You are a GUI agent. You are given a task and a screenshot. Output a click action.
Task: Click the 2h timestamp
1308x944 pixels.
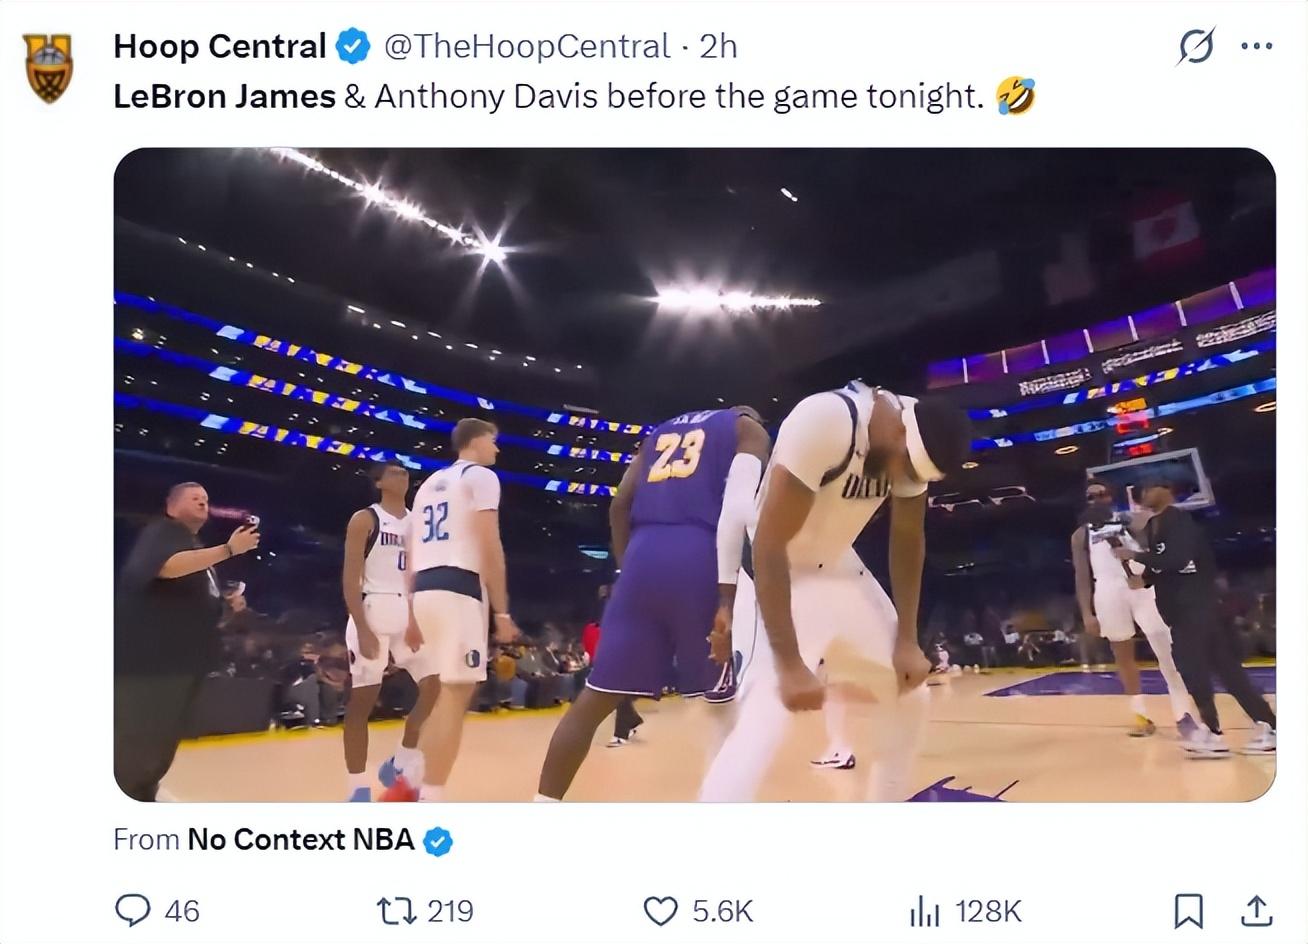tap(718, 46)
